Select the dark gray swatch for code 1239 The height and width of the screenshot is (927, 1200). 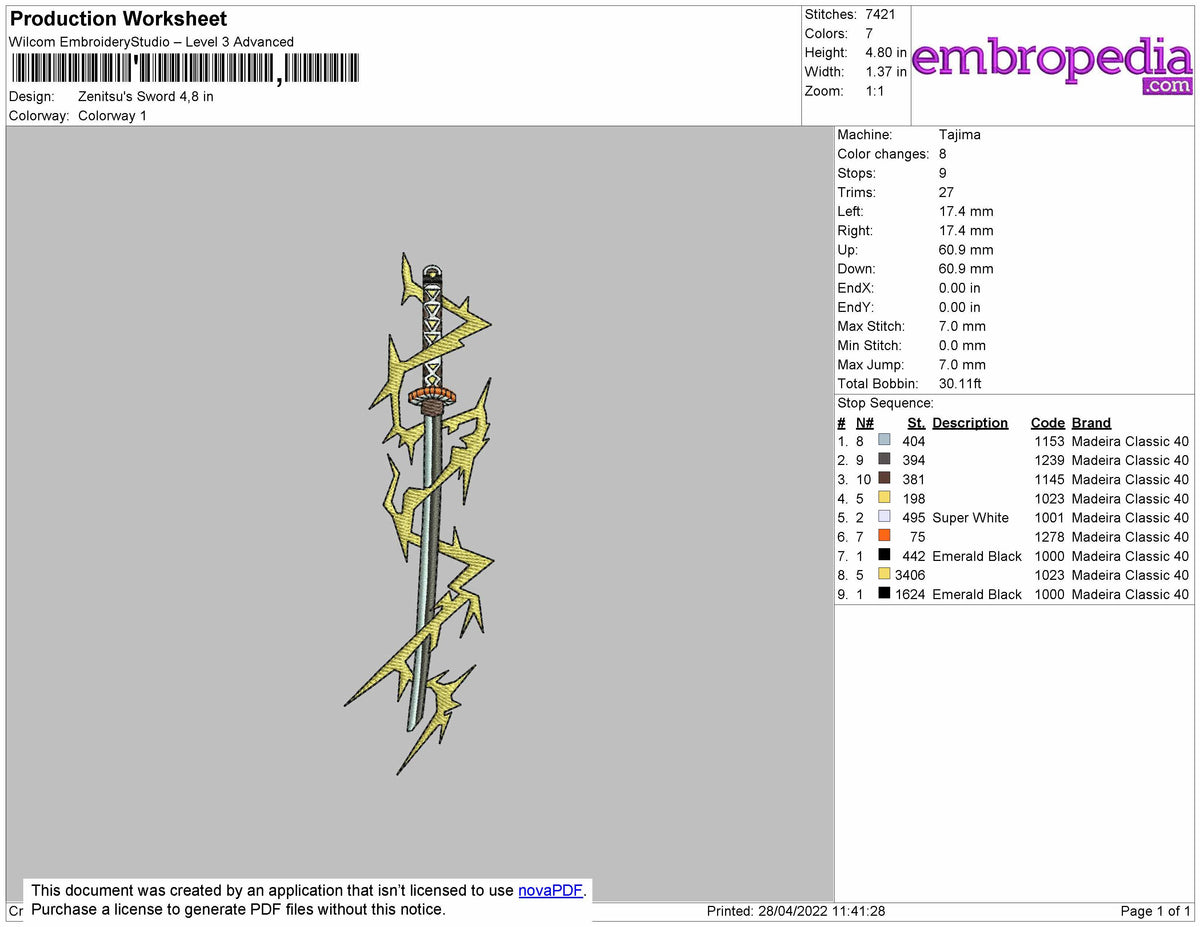click(883, 459)
